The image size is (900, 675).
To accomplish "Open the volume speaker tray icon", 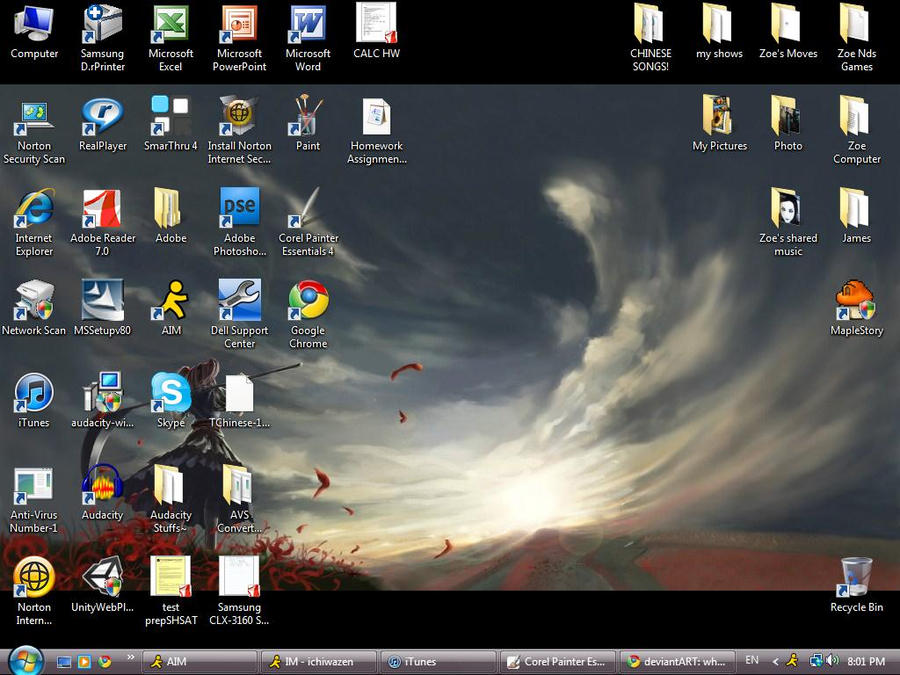I will [832, 661].
